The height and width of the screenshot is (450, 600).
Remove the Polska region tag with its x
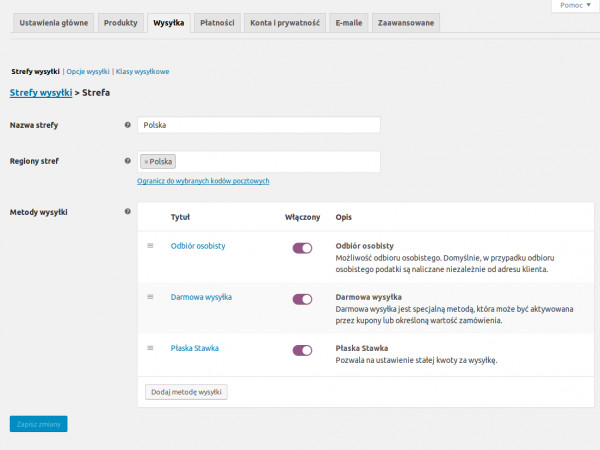point(146,162)
